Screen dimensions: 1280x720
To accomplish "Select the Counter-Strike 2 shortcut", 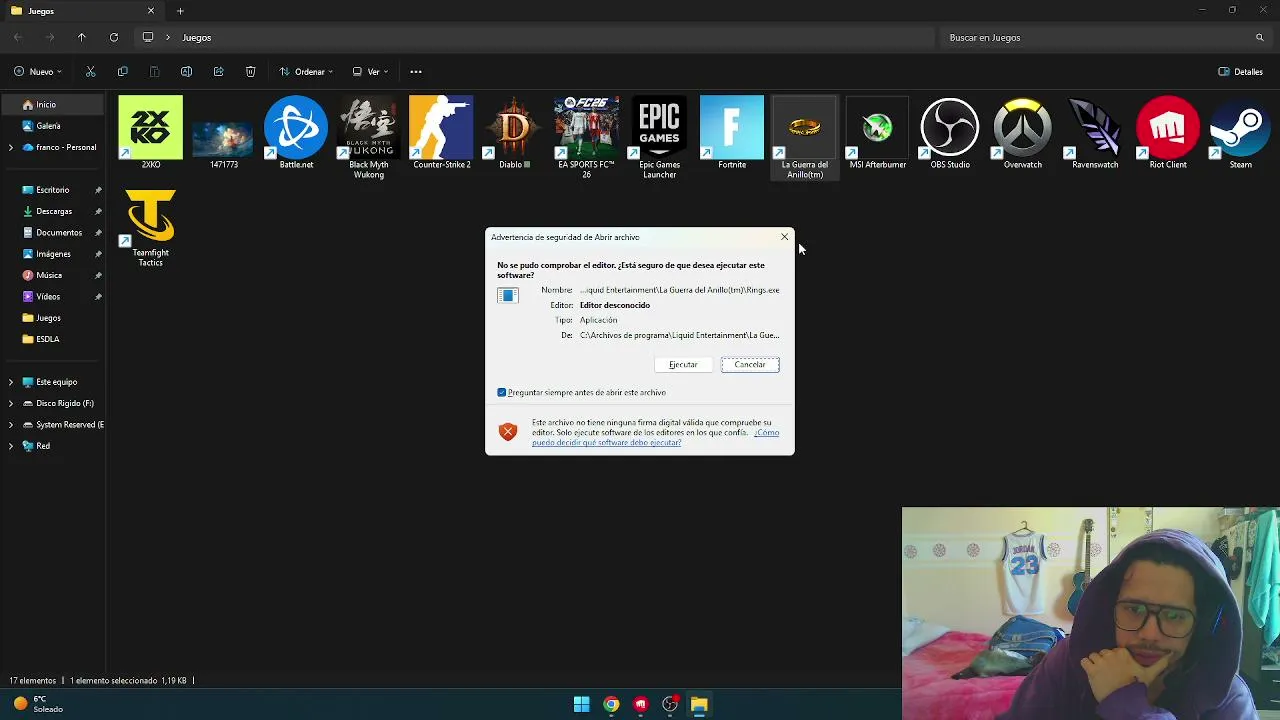I will coord(441,132).
